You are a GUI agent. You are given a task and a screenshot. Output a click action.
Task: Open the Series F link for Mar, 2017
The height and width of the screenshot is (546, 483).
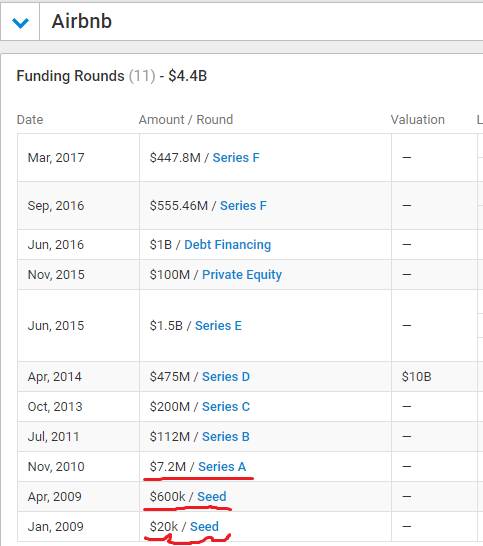coord(236,158)
